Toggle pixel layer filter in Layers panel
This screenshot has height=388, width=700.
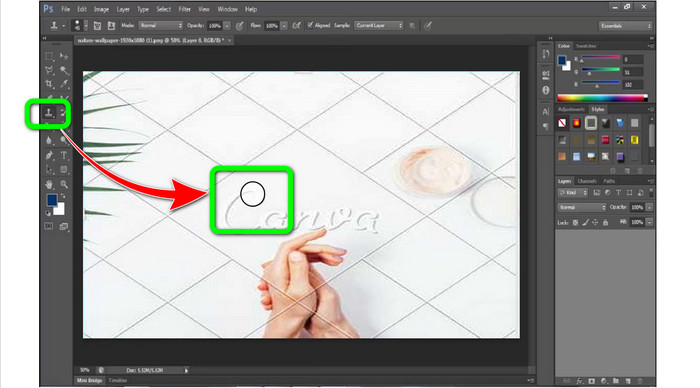[597, 193]
